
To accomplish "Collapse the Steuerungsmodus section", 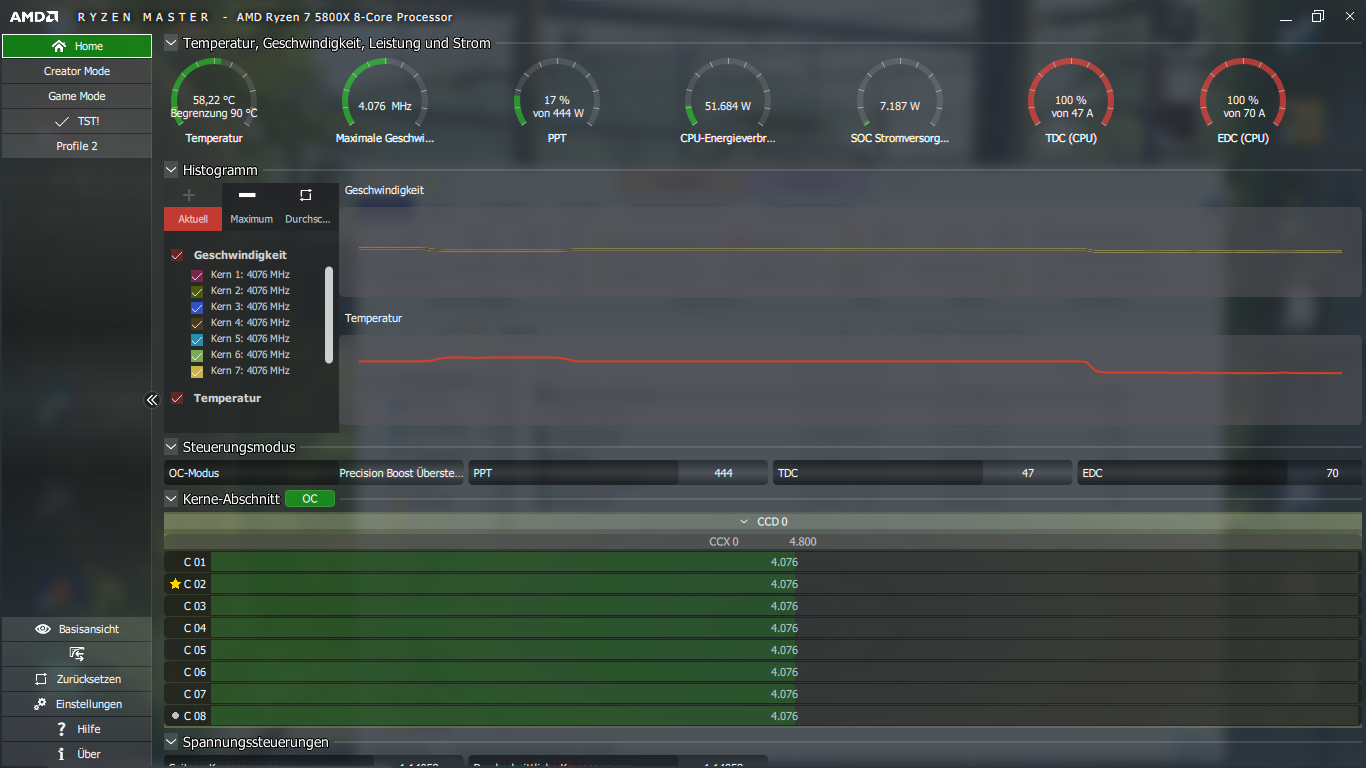I will click(x=171, y=447).
